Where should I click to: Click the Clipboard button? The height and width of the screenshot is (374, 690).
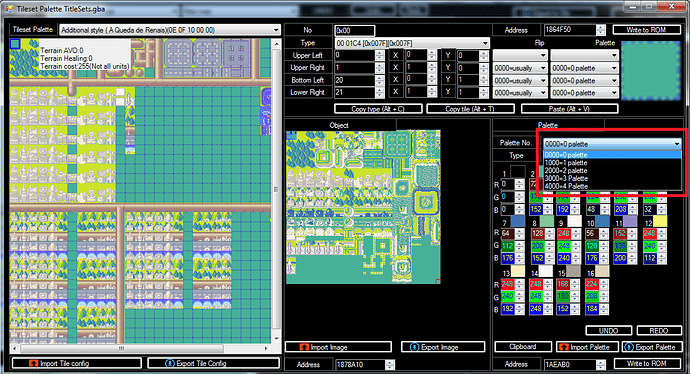click(x=523, y=347)
